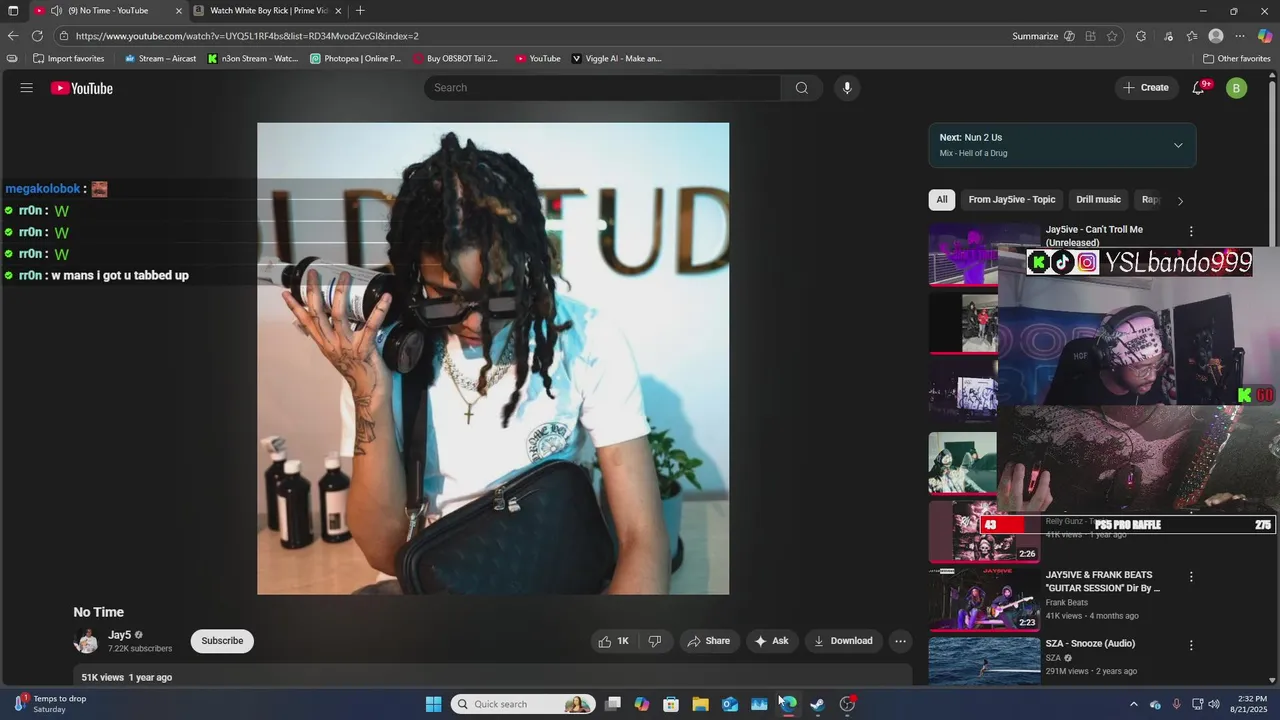Screen dimensions: 1280x720
Task: Go back to the previous page
Action: point(13,36)
